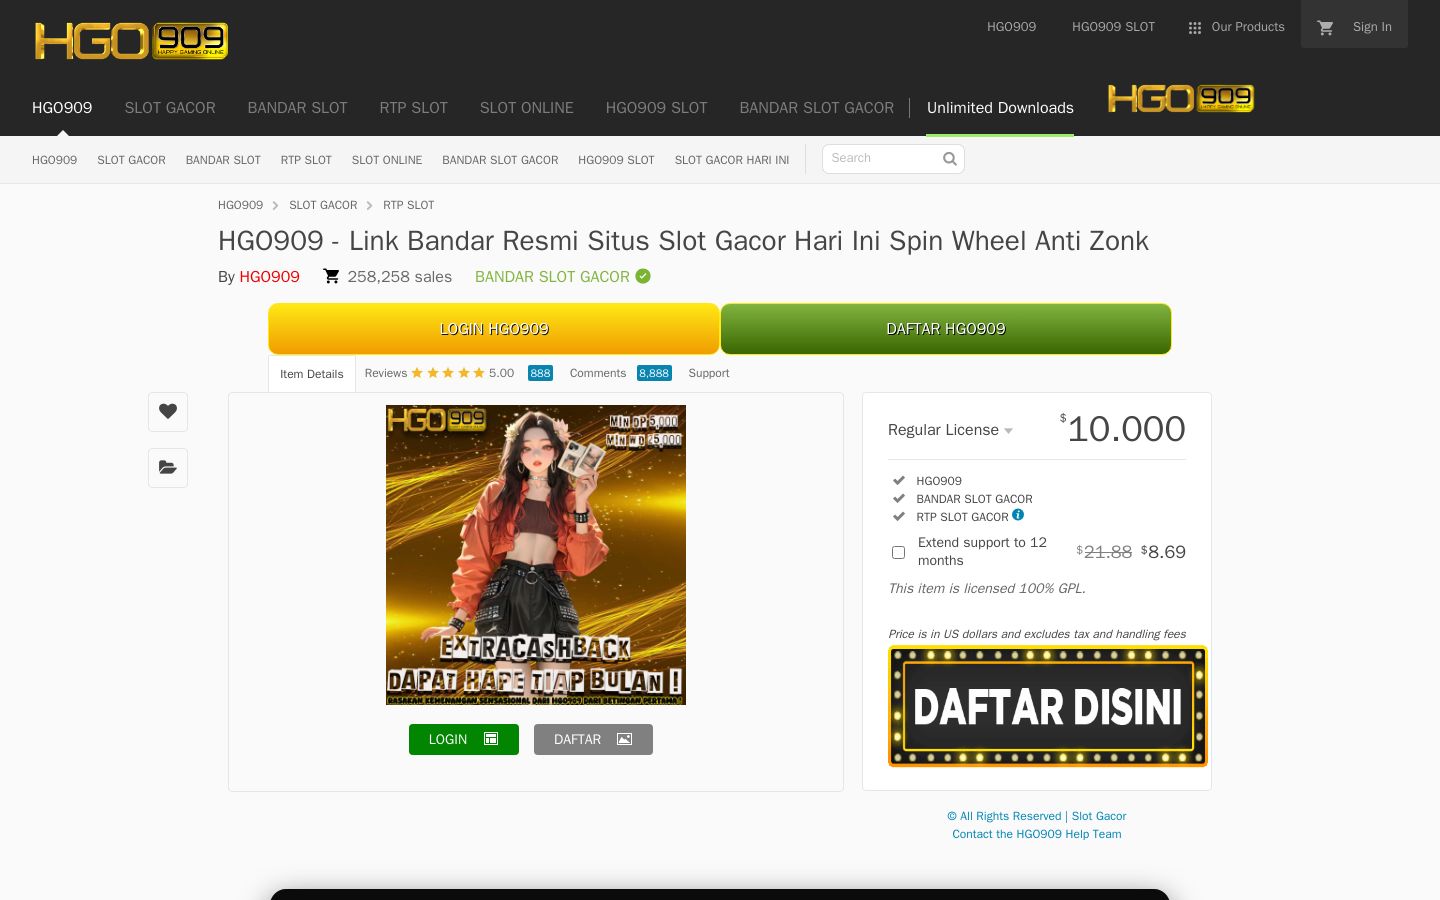Image resolution: width=1440 pixels, height=900 pixels.
Task: Click the five-star rating in Reviews
Action: (448, 373)
